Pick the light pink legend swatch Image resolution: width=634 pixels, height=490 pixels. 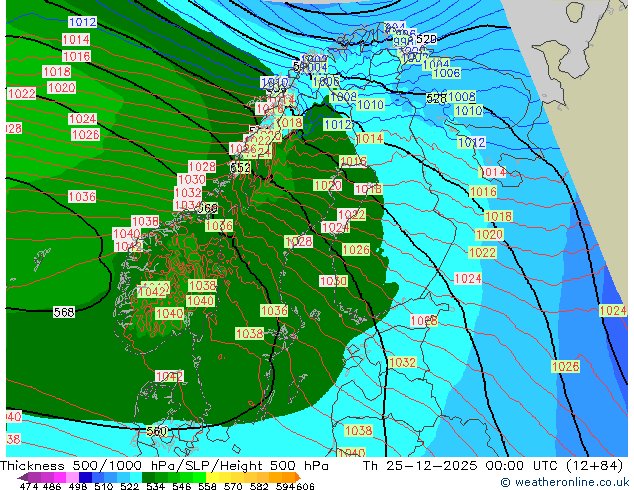point(72,477)
